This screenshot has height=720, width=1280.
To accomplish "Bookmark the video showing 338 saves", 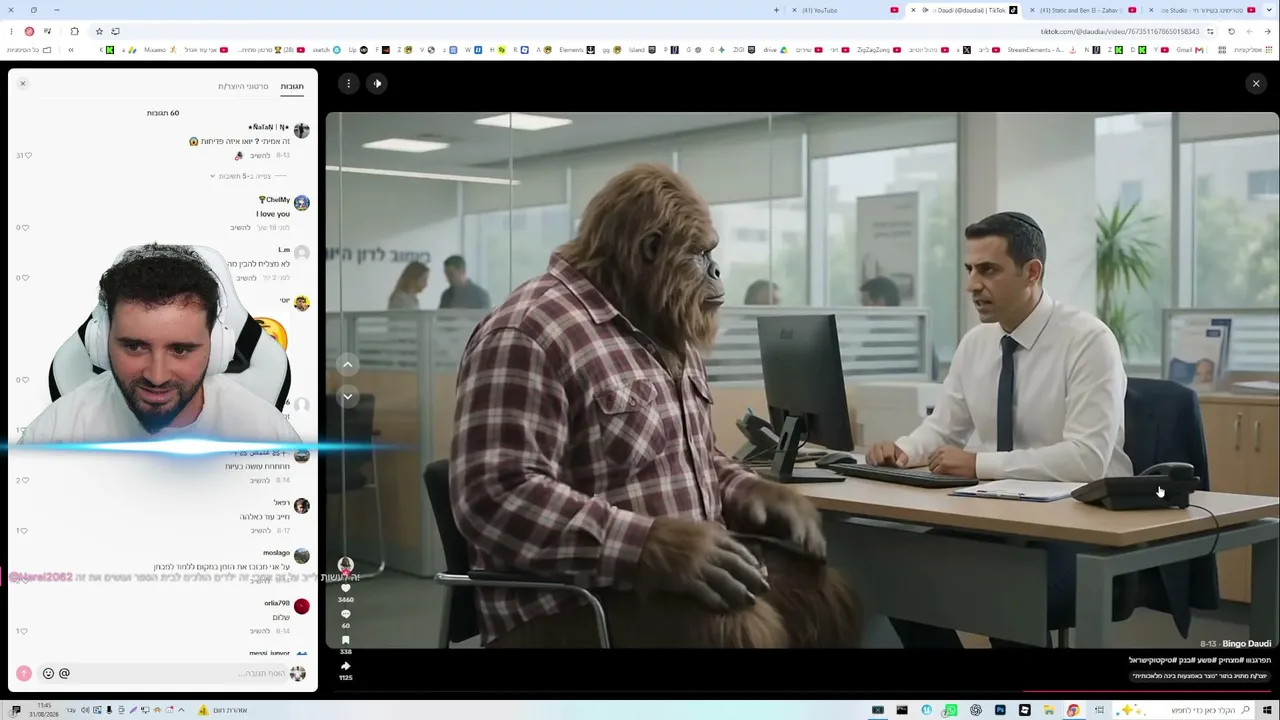I will [346, 640].
